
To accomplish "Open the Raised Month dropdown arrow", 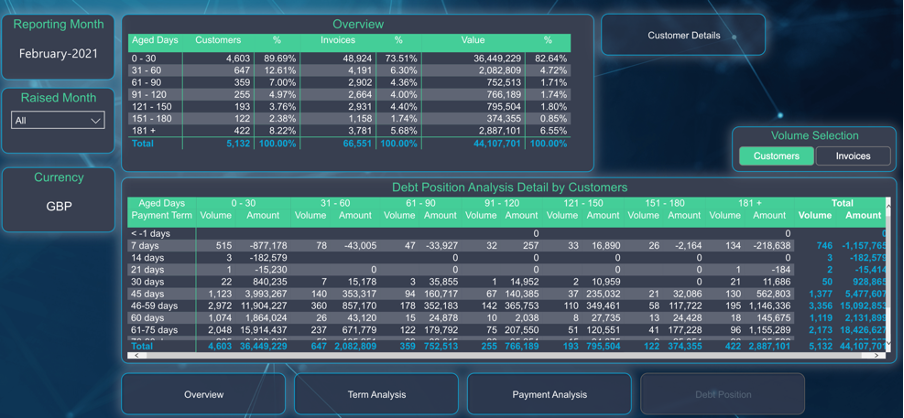I will (96, 120).
